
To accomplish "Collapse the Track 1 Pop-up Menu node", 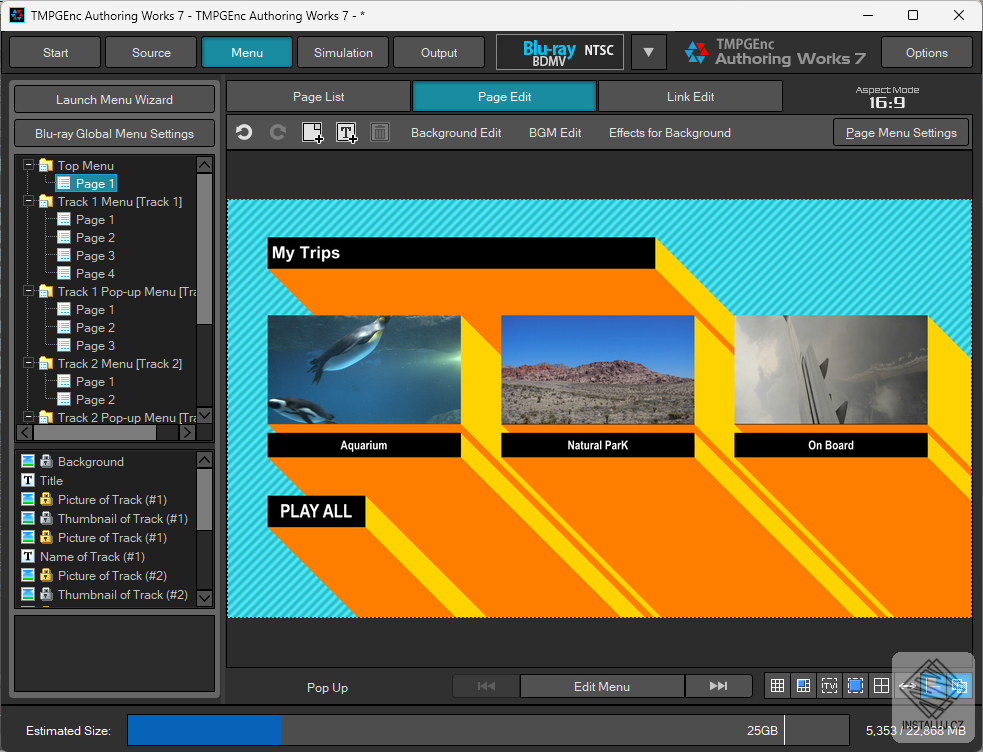I will tap(28, 291).
